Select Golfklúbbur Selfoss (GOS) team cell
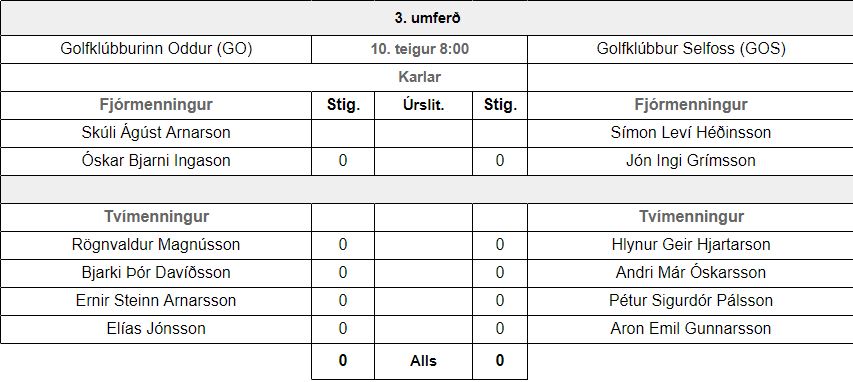 click(691, 49)
